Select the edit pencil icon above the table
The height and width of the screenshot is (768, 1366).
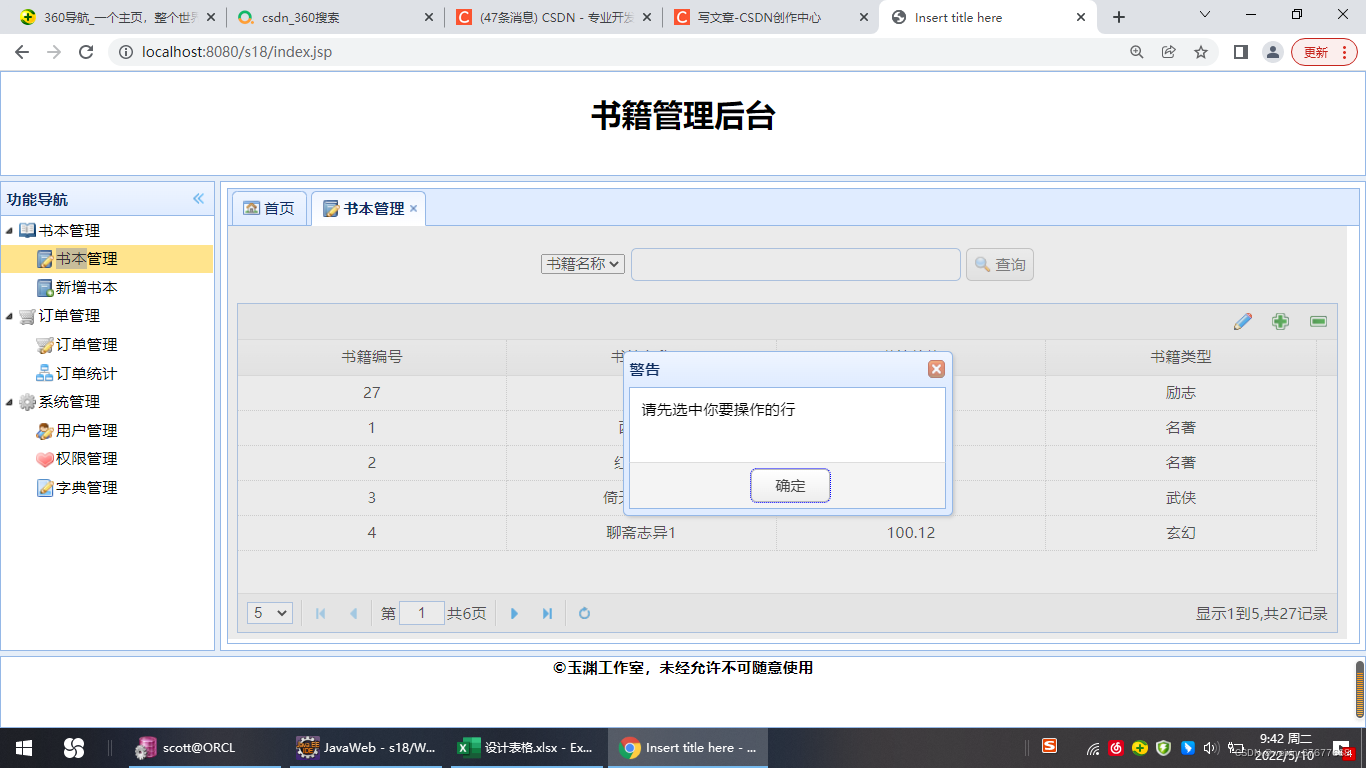pyautogui.click(x=1243, y=321)
